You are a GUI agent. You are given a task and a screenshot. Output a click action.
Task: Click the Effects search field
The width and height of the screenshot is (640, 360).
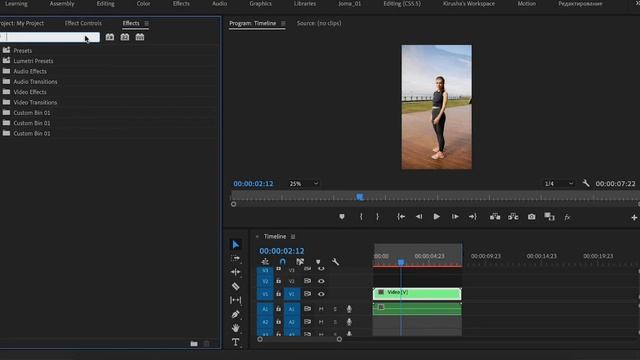pyautogui.click(x=49, y=37)
